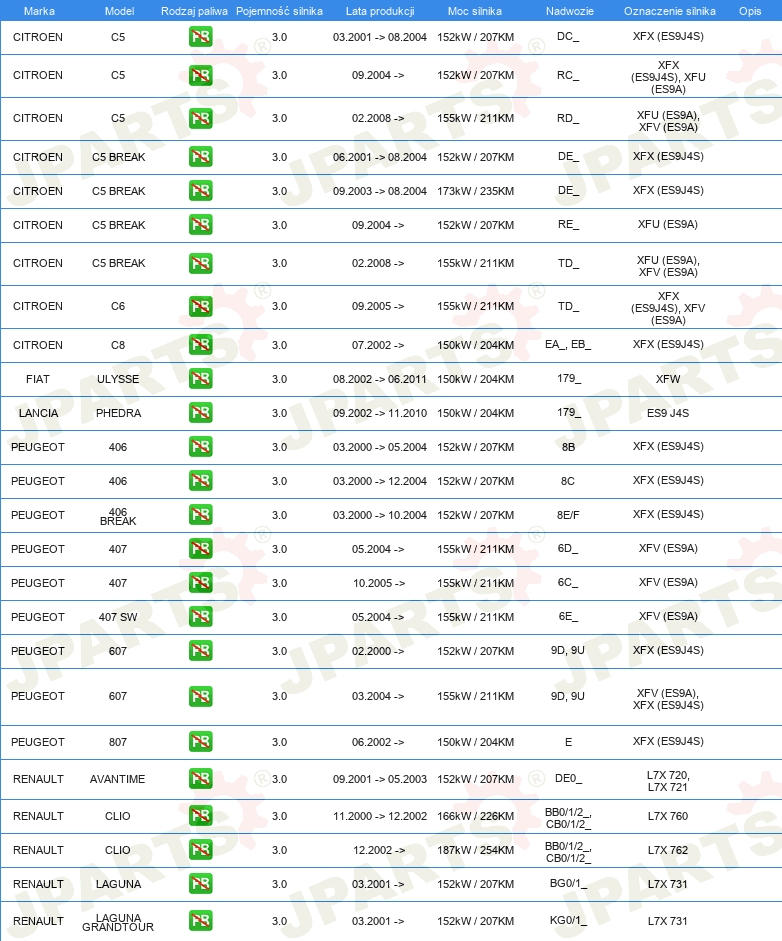Image resolution: width=782 pixels, height=941 pixels.
Task: Select the PHEDRA model cell
Action: click(118, 413)
